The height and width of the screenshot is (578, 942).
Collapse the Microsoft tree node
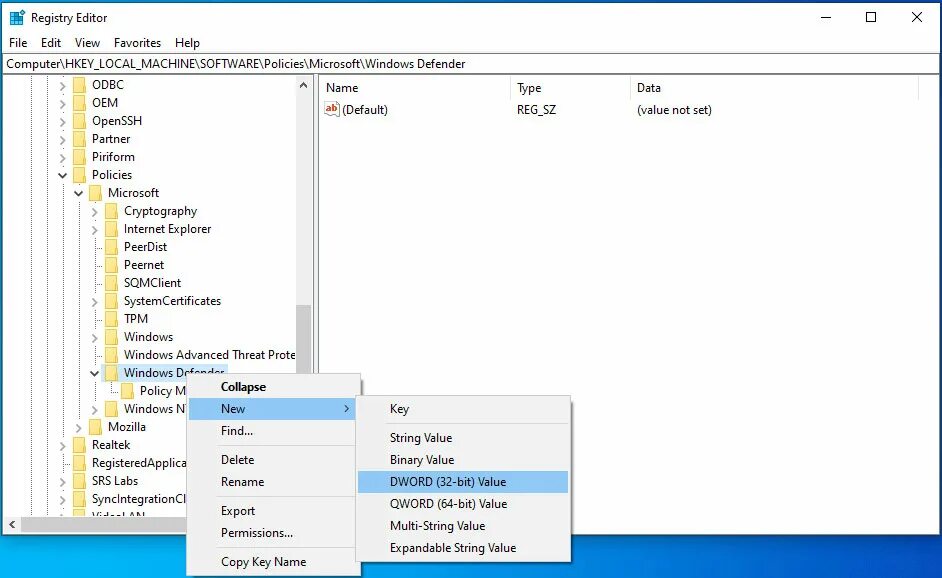[x=79, y=193]
